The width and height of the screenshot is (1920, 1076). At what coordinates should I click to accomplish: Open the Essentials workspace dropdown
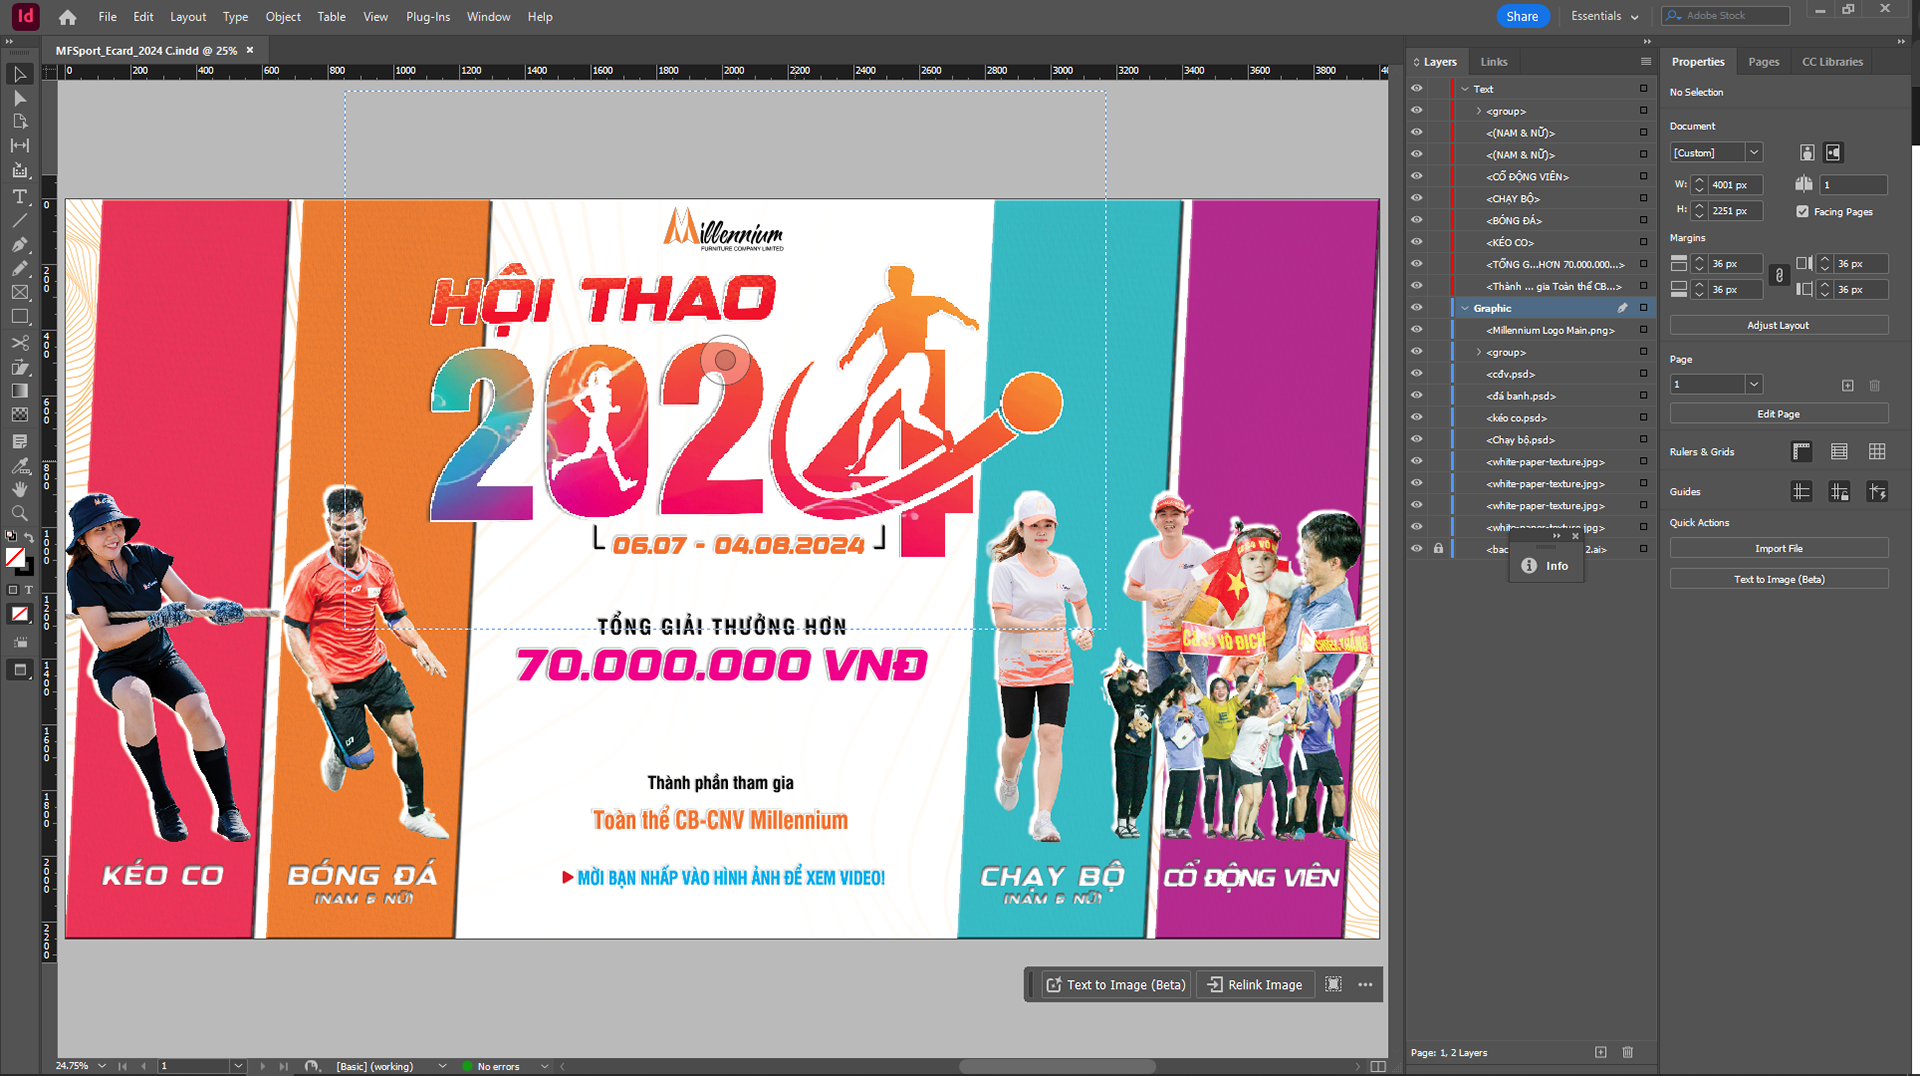click(1604, 16)
